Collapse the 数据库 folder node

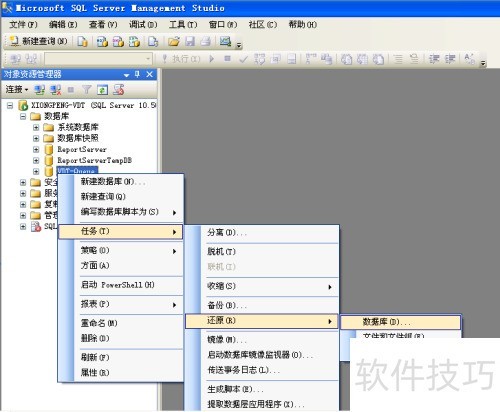(x=23, y=116)
